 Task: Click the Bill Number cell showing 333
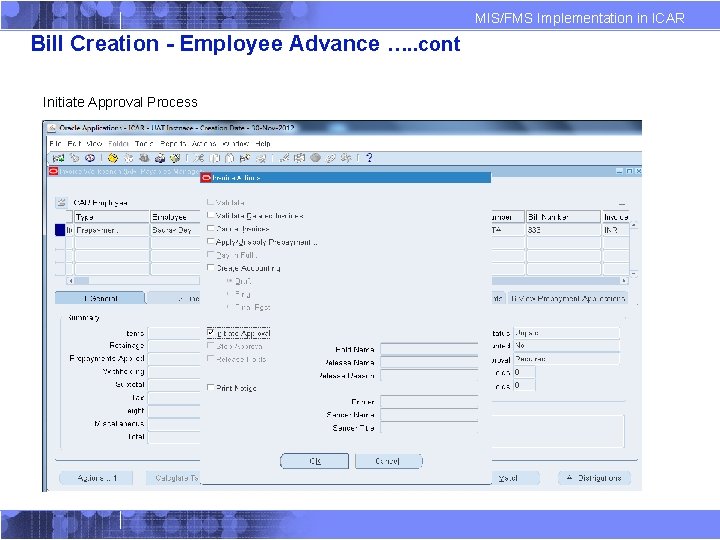pyautogui.click(x=563, y=230)
